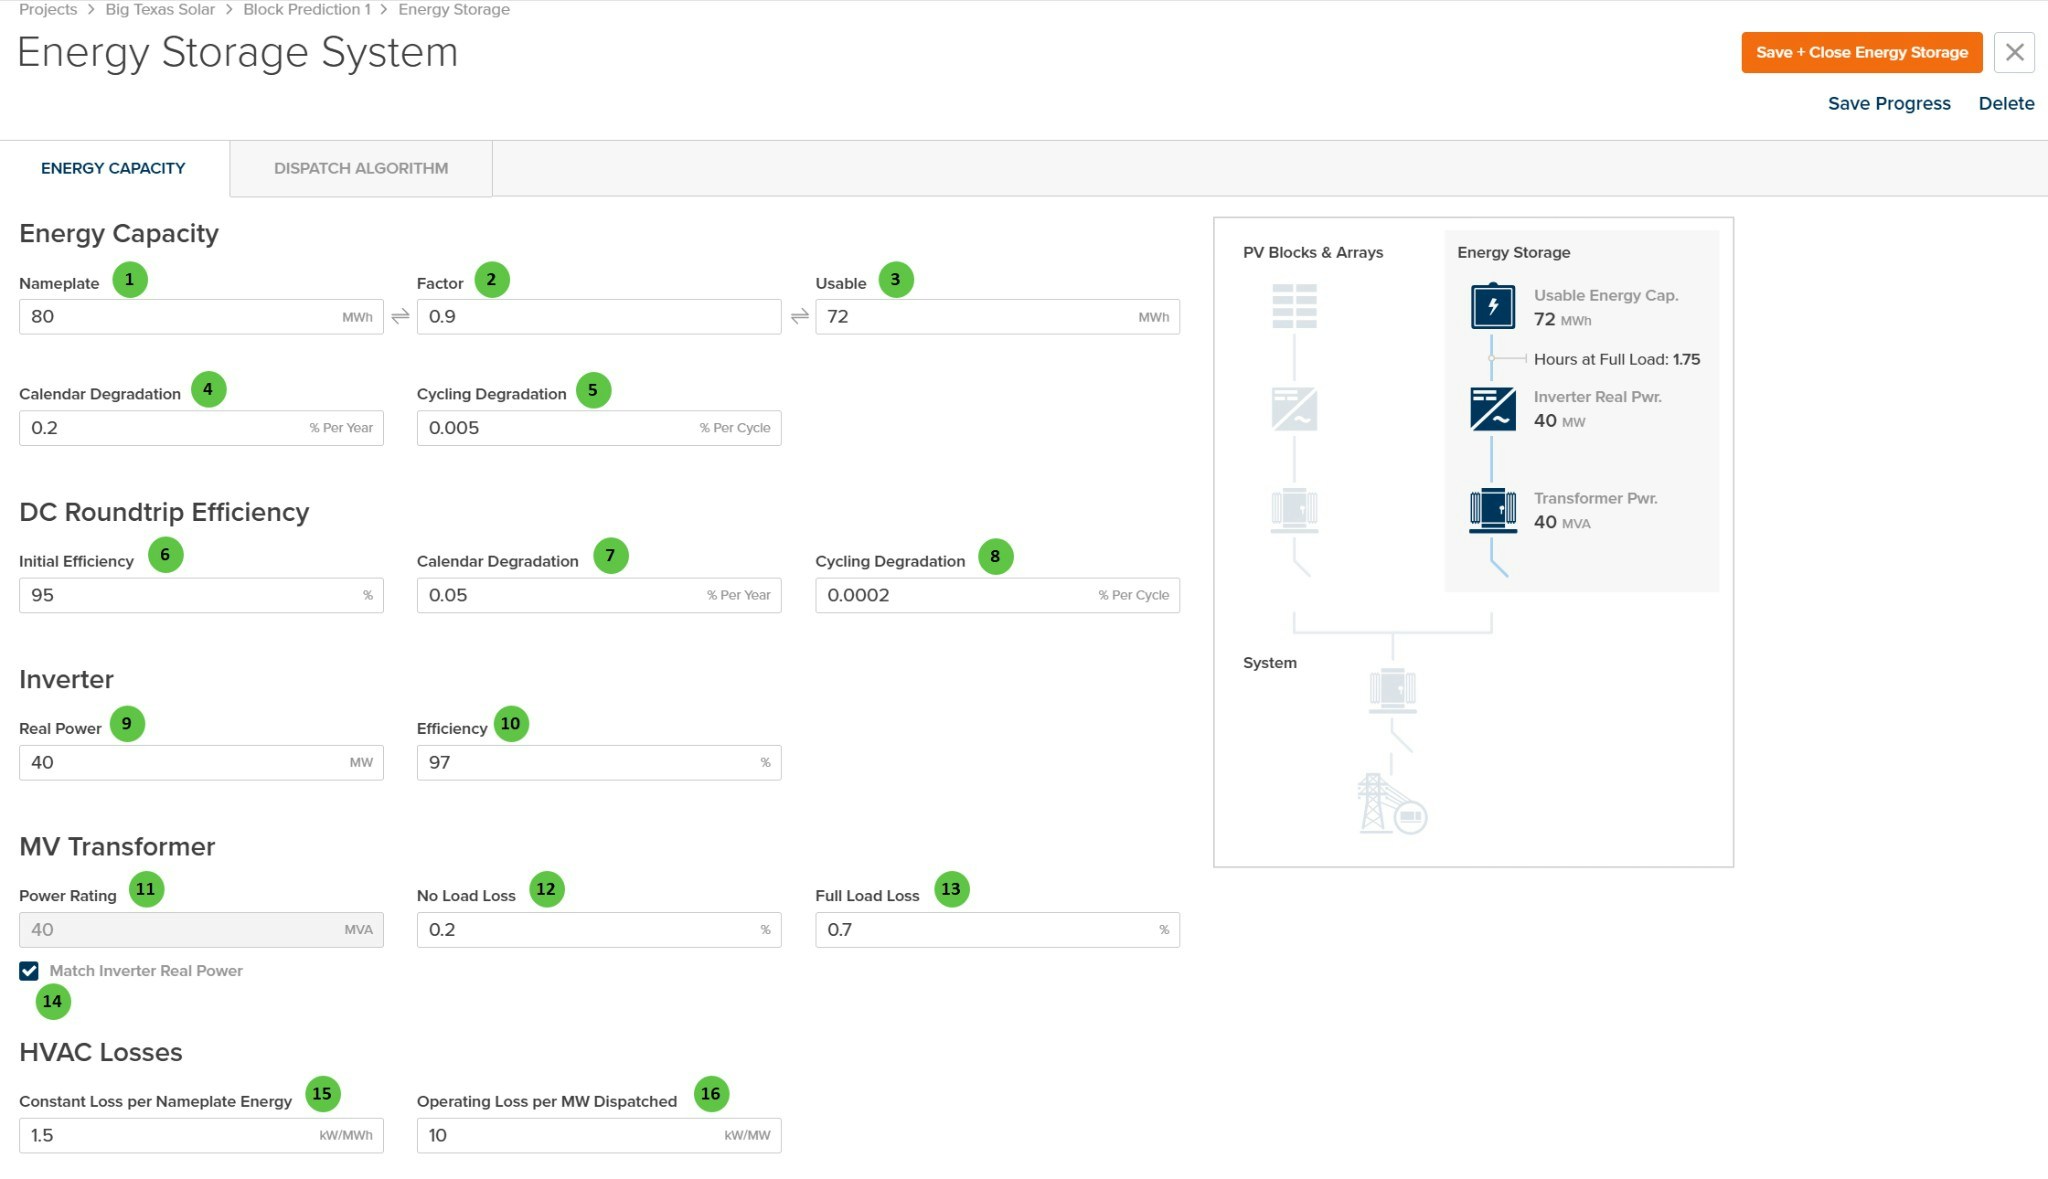Click the Delete link
Screen dimensions: 2048x1179
[x=2005, y=103]
